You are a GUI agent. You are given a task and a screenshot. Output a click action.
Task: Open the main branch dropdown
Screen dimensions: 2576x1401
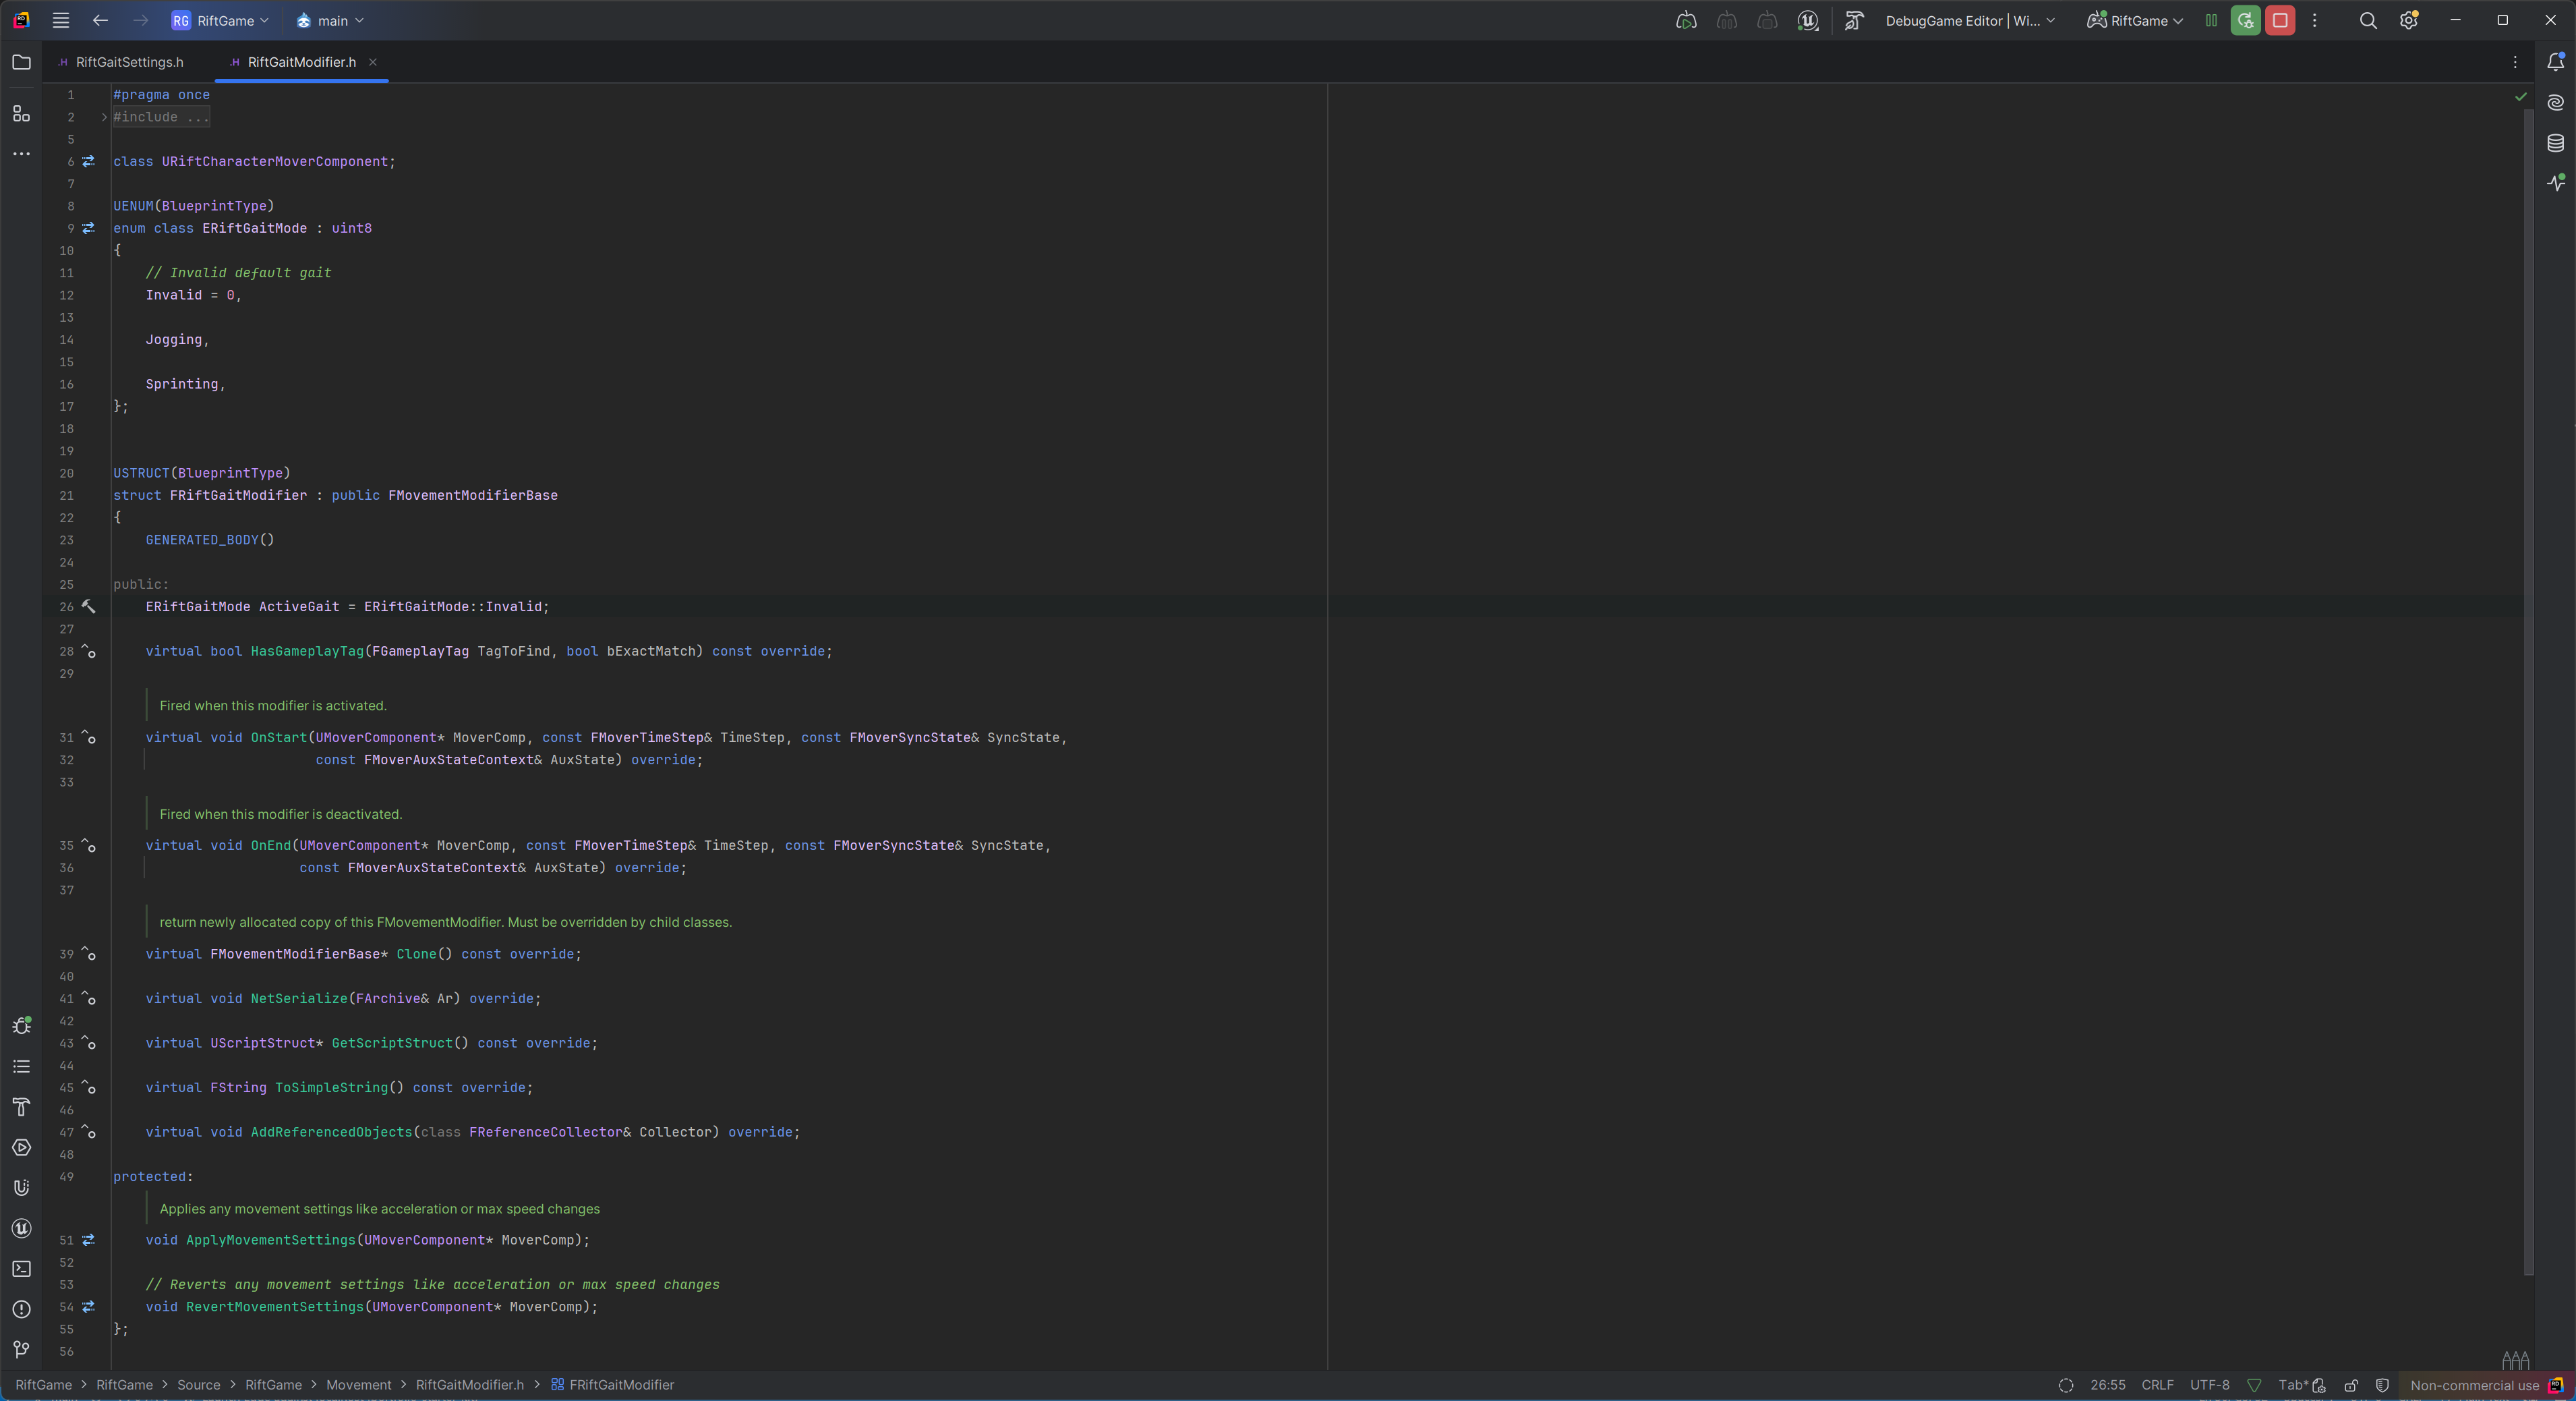click(330, 20)
